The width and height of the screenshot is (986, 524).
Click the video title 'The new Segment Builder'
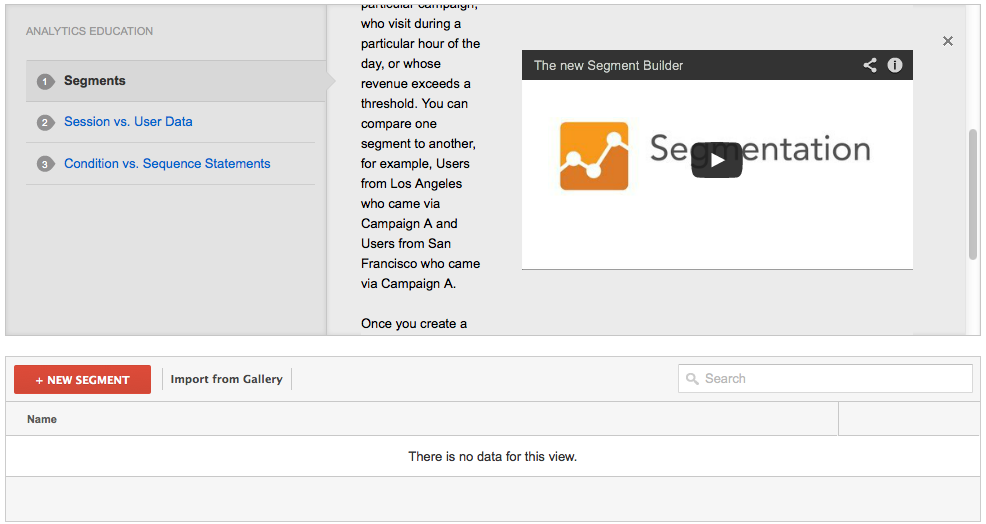(608, 65)
